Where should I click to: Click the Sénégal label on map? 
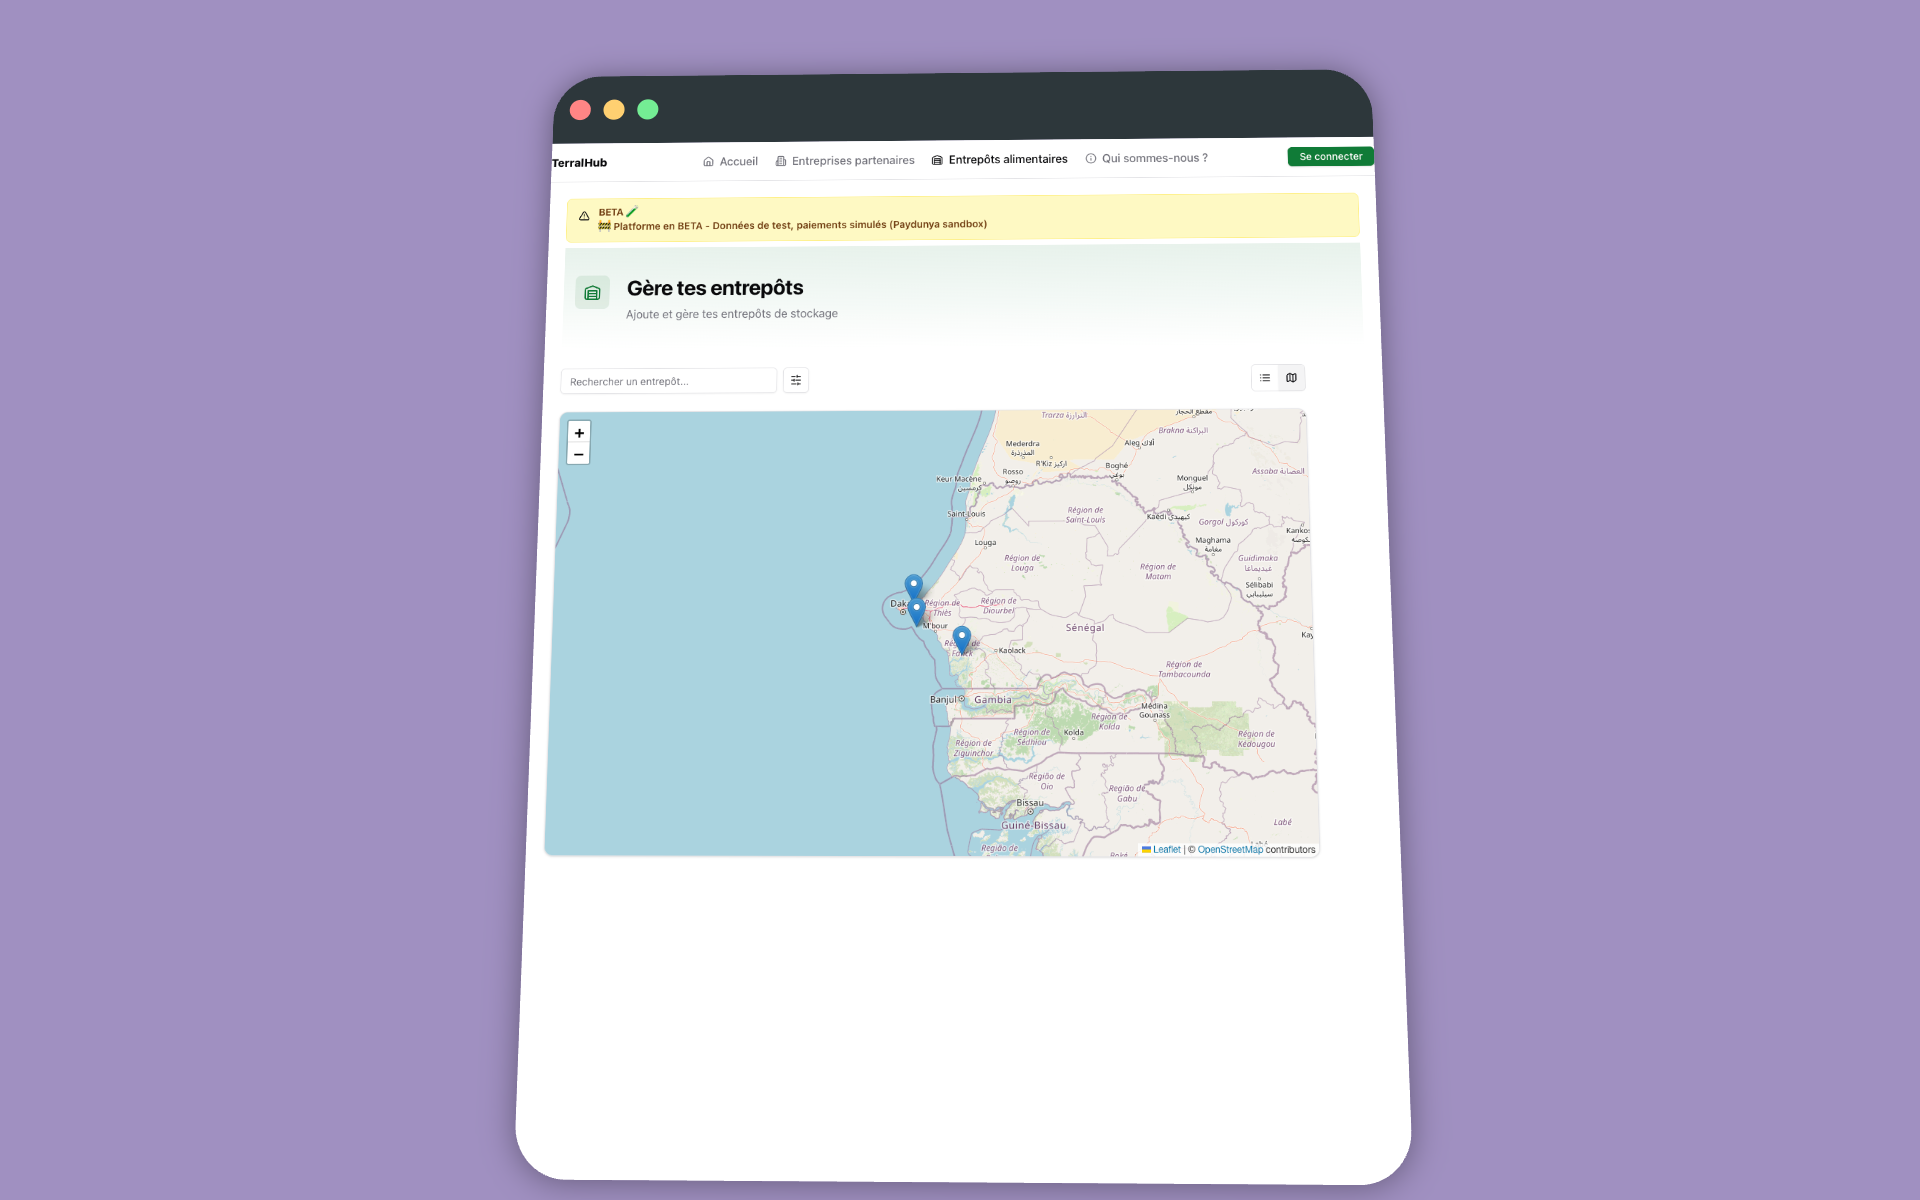click(x=1085, y=628)
